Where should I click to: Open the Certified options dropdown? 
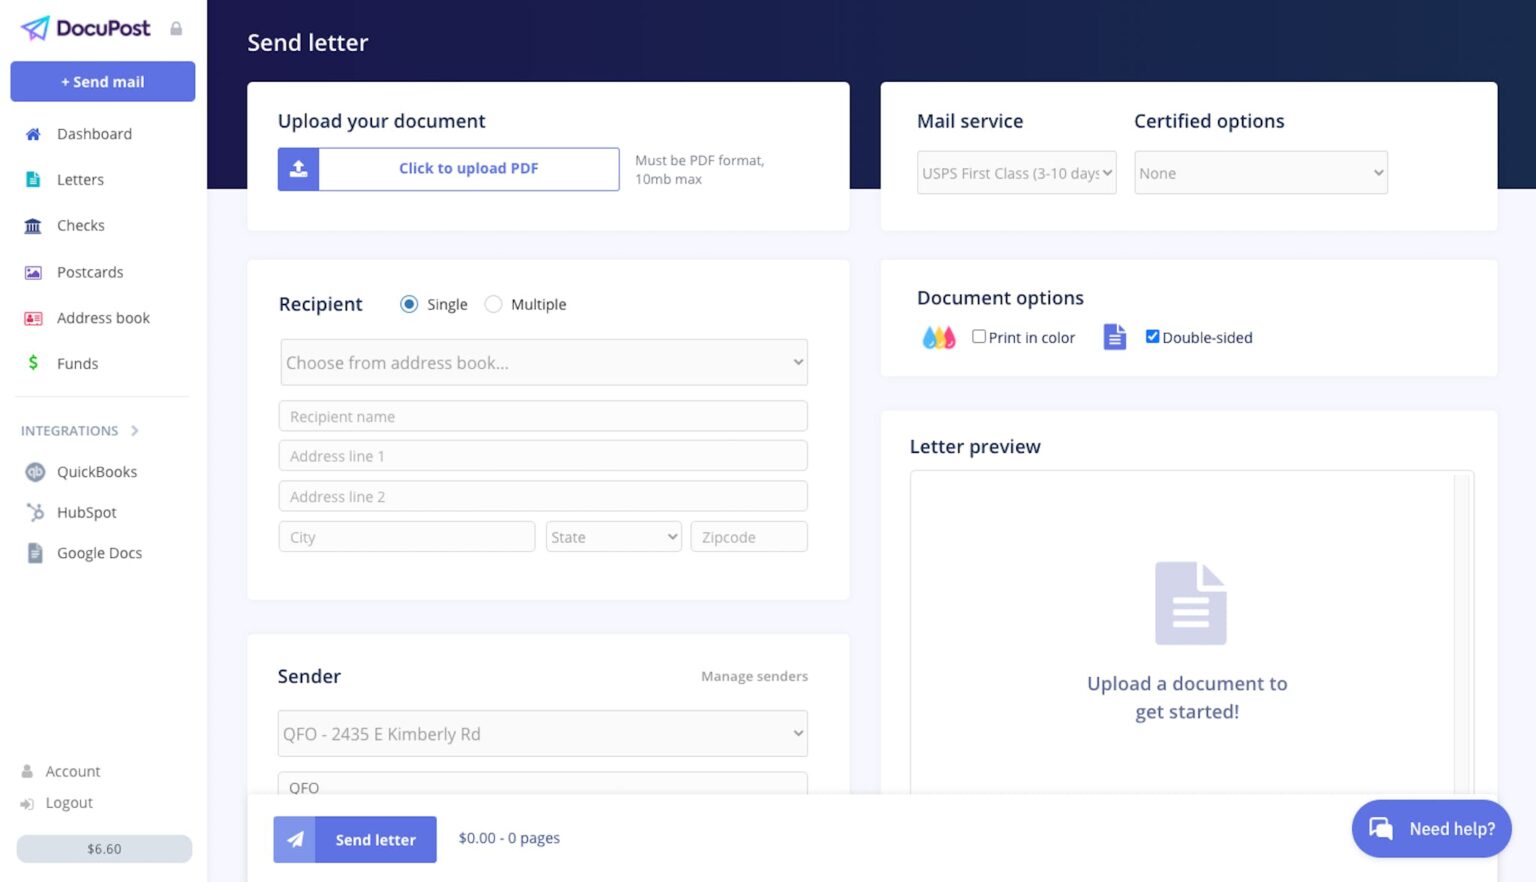1259,172
